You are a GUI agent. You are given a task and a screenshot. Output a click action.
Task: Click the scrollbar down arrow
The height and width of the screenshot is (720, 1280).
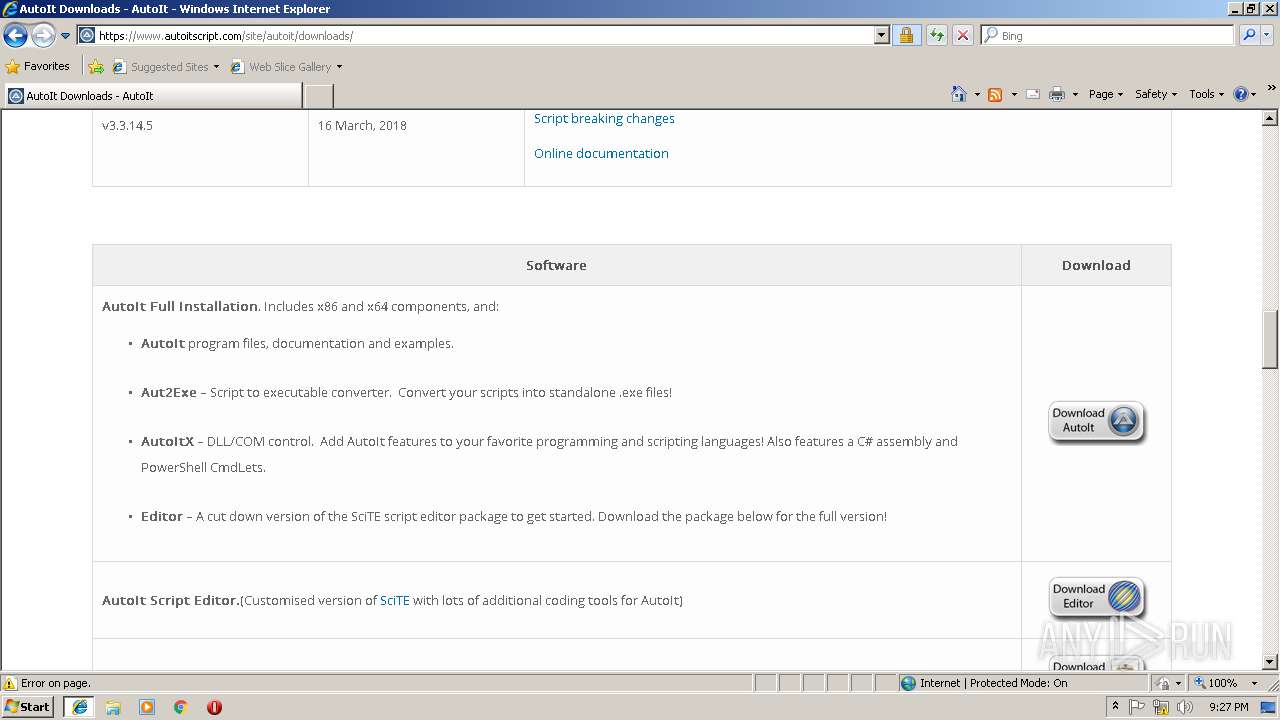tap(1270, 662)
